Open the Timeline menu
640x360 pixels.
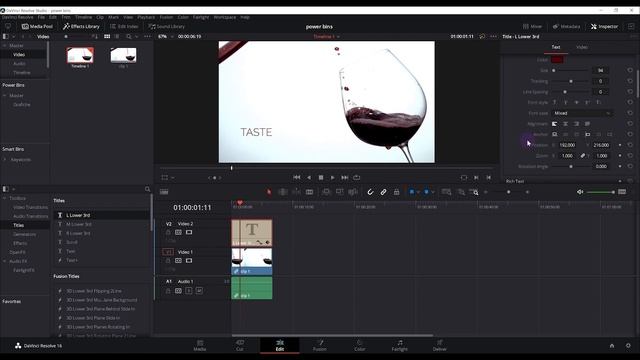(x=83, y=17)
